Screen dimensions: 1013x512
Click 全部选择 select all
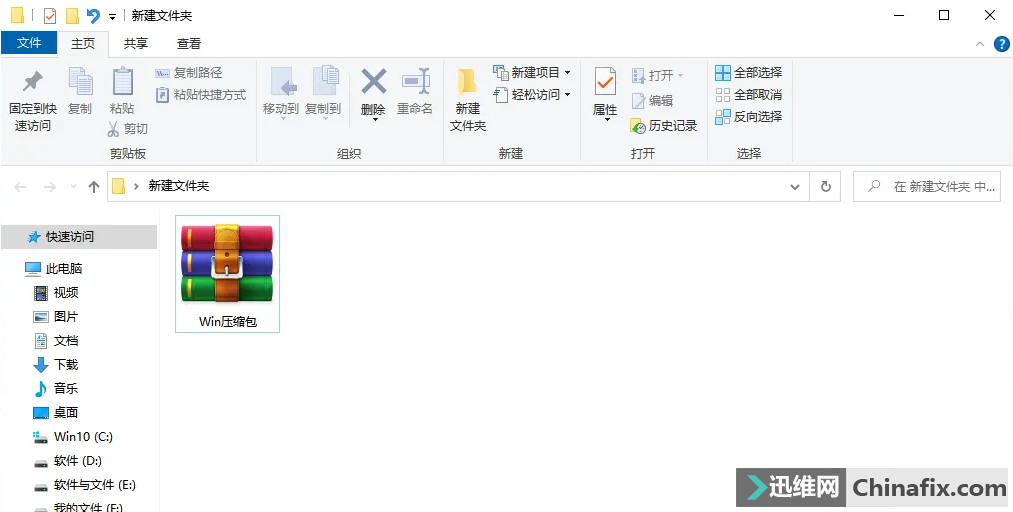pos(749,72)
